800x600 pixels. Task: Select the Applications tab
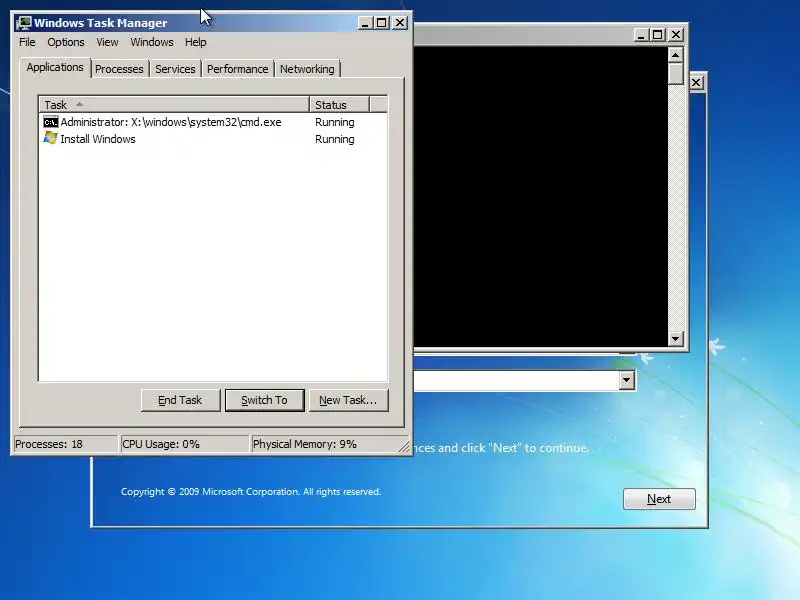(55, 67)
